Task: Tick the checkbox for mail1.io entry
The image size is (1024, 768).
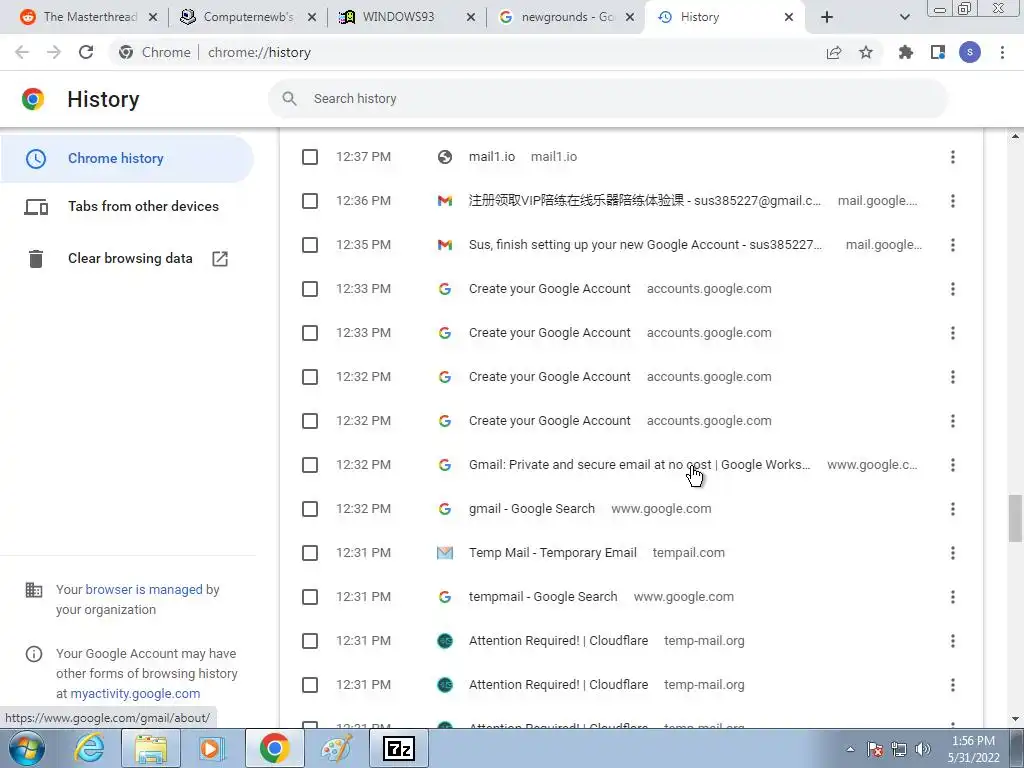Action: click(310, 157)
